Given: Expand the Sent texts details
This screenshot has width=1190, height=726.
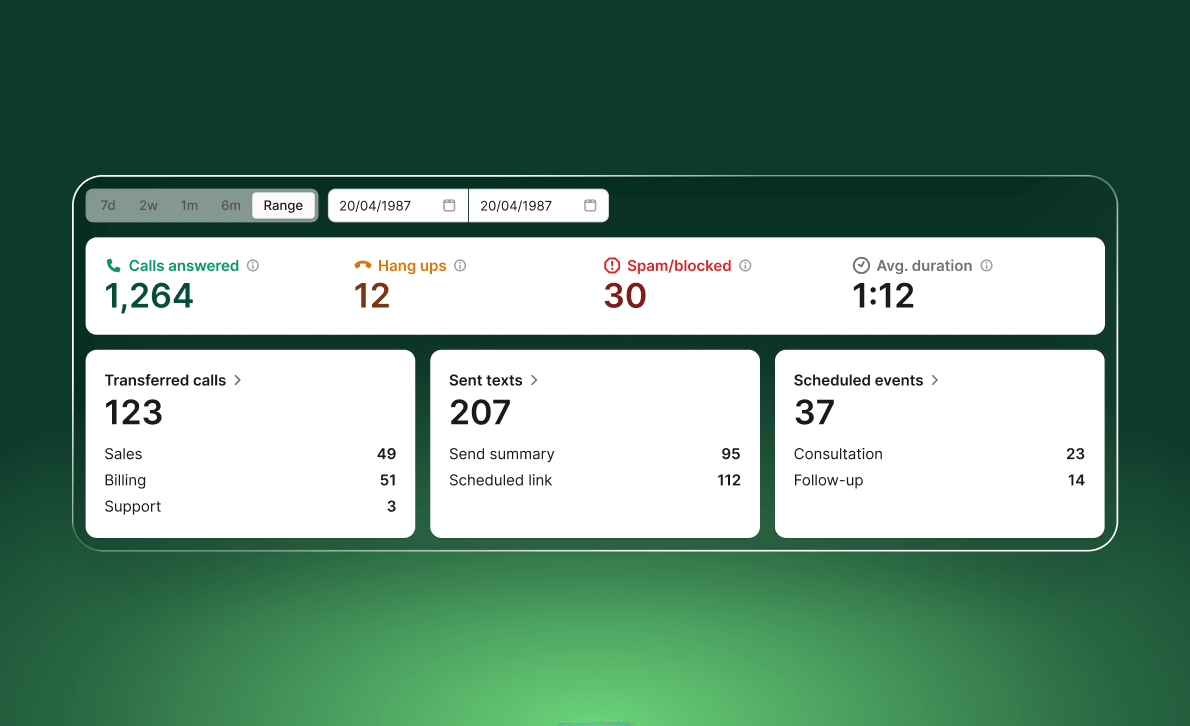Looking at the screenshot, I should click(533, 380).
